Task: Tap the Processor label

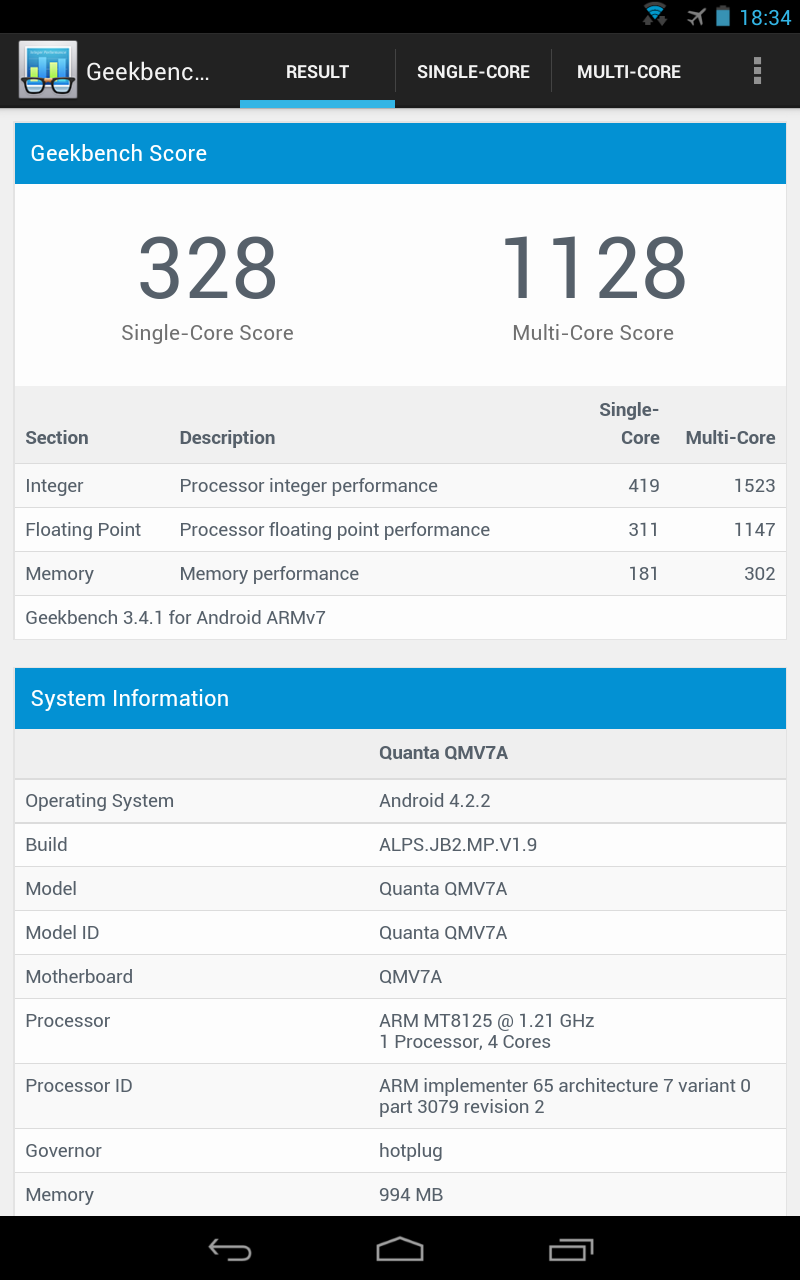Action: point(67,1021)
